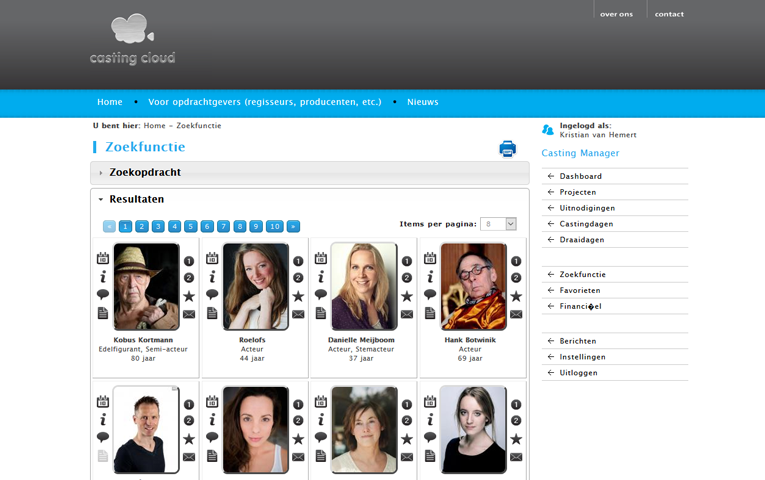765x480 pixels.
Task: Favorite Hank Botwinik with star icon
Action: 516,296
